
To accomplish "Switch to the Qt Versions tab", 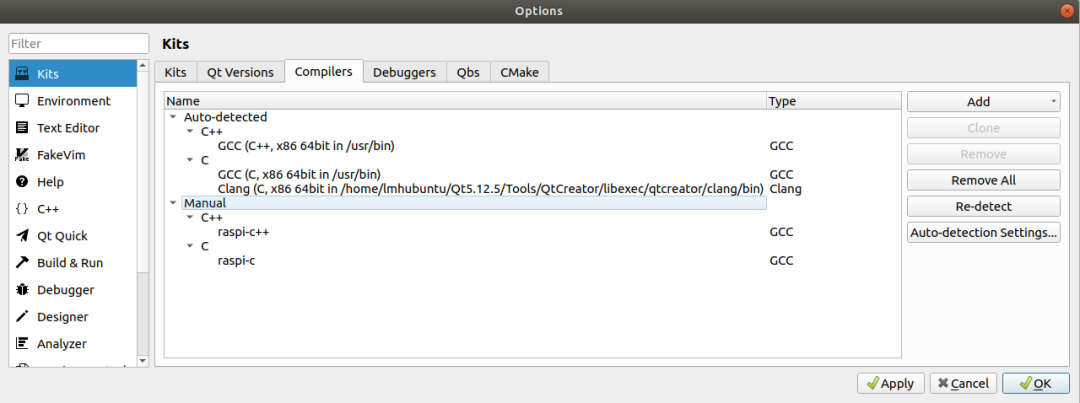I will pos(240,72).
